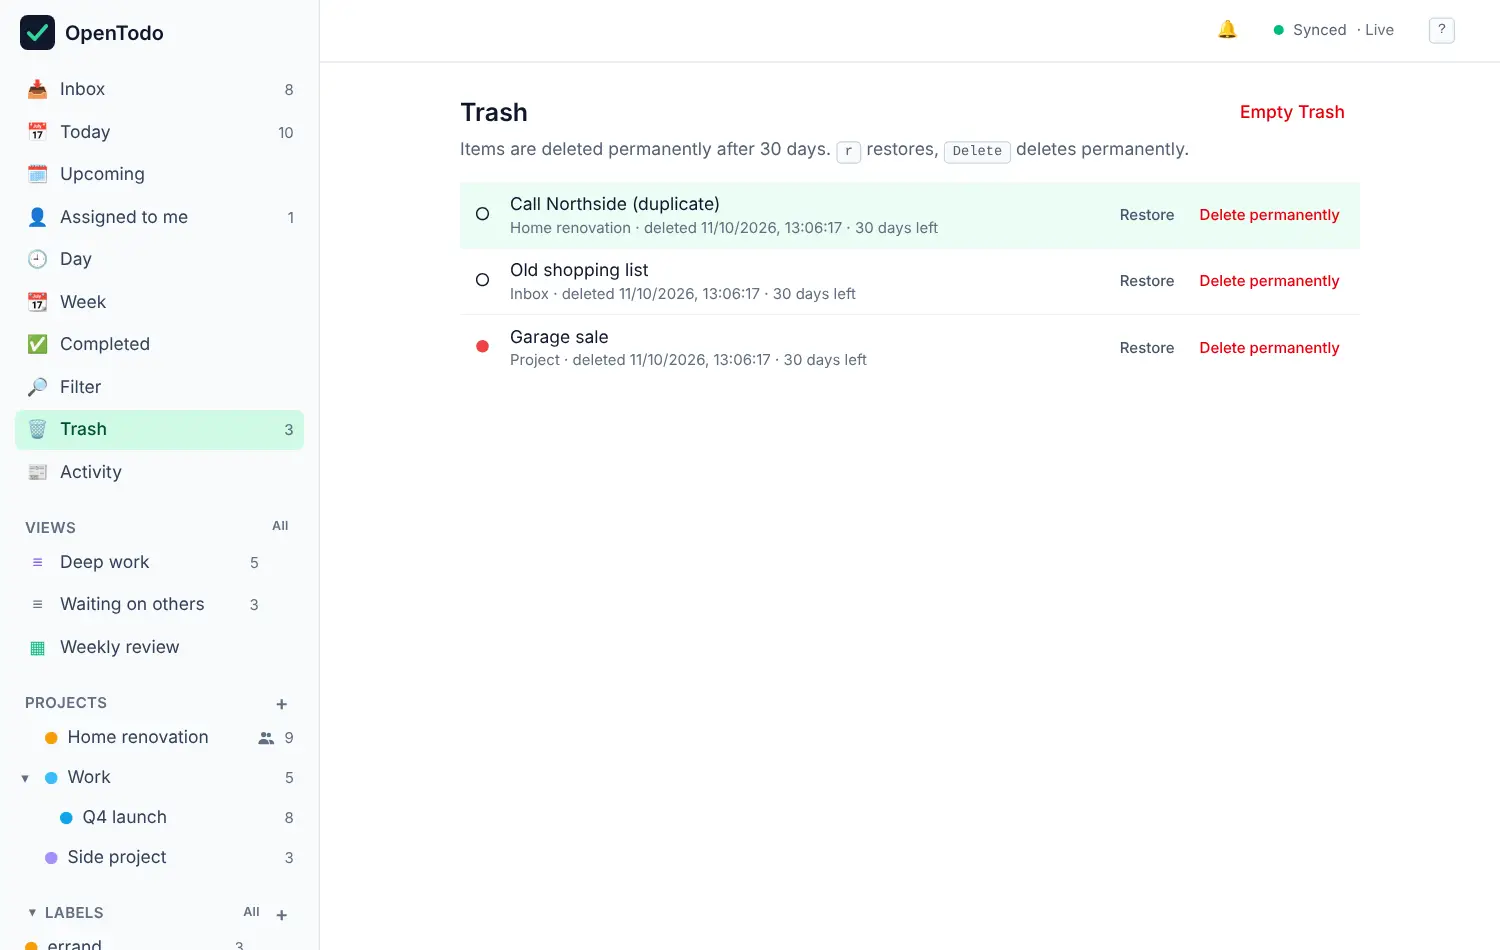
Task: Restore Old shopping list
Action: (1147, 281)
